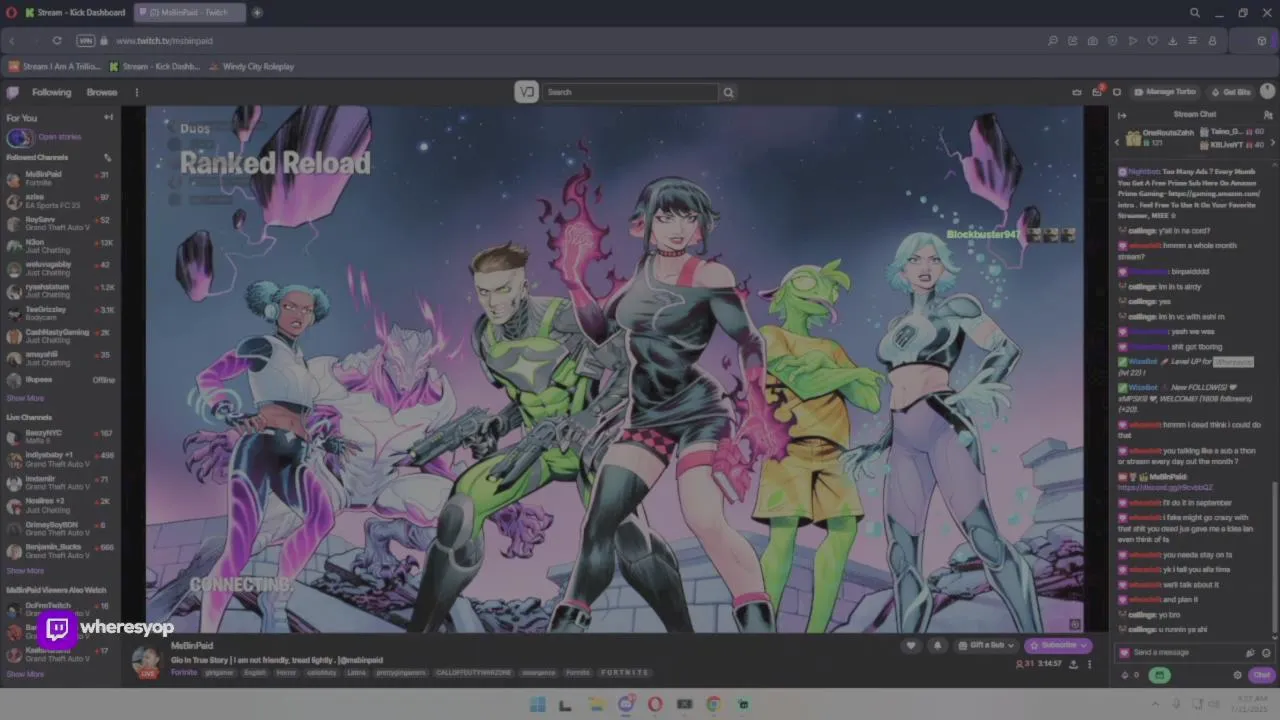Viewport: 1280px width, 720px height.
Task: Open the Windows Start button
Action: click(537, 705)
